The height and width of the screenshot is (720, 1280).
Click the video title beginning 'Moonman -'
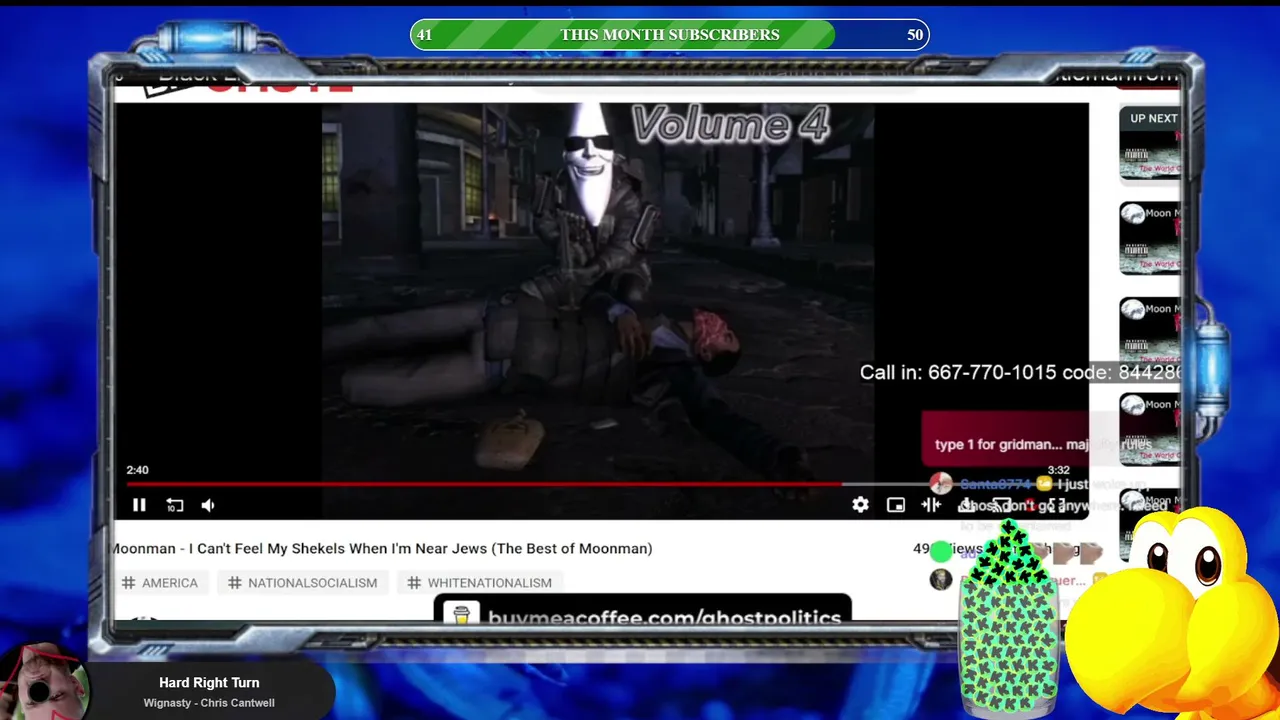pyautogui.click(x=382, y=548)
